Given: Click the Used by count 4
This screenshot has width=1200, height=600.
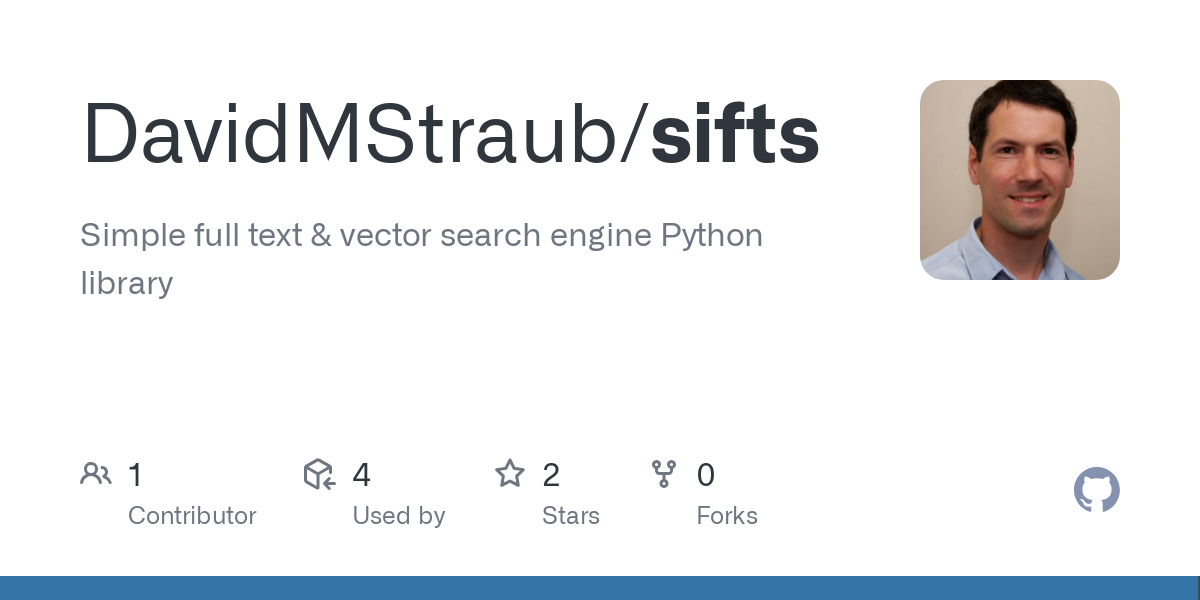Looking at the screenshot, I should pos(361,475).
